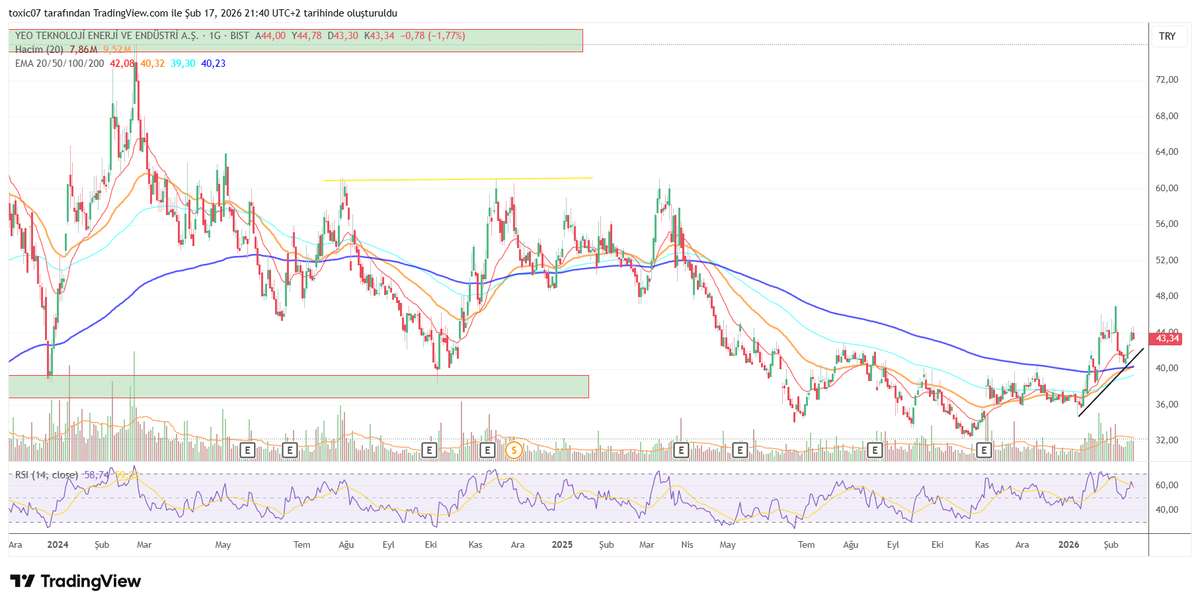The height and width of the screenshot is (606, 1200).
Task: Click the 56,00 price axis label
Action: coord(1167,224)
